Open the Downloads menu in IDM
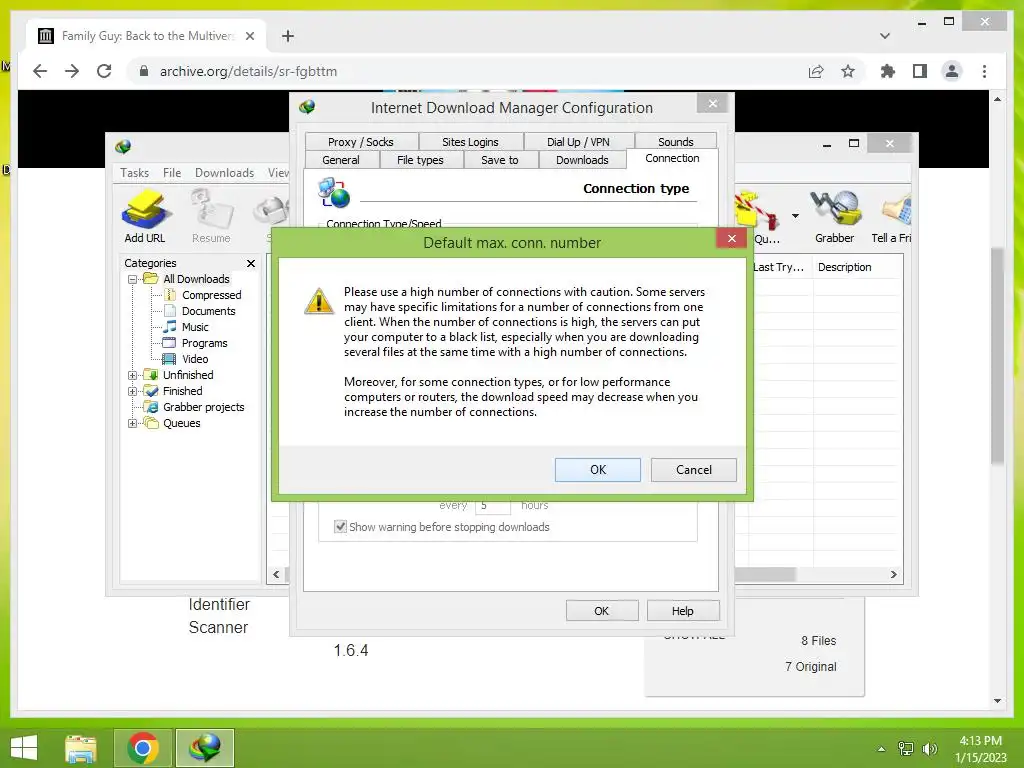 coord(224,172)
